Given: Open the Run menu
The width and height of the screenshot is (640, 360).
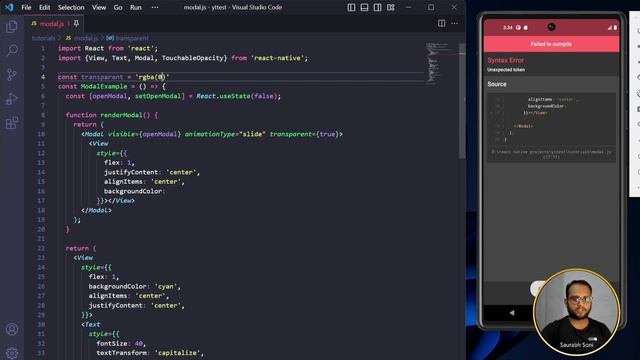Looking at the screenshot, I should click(136, 7).
